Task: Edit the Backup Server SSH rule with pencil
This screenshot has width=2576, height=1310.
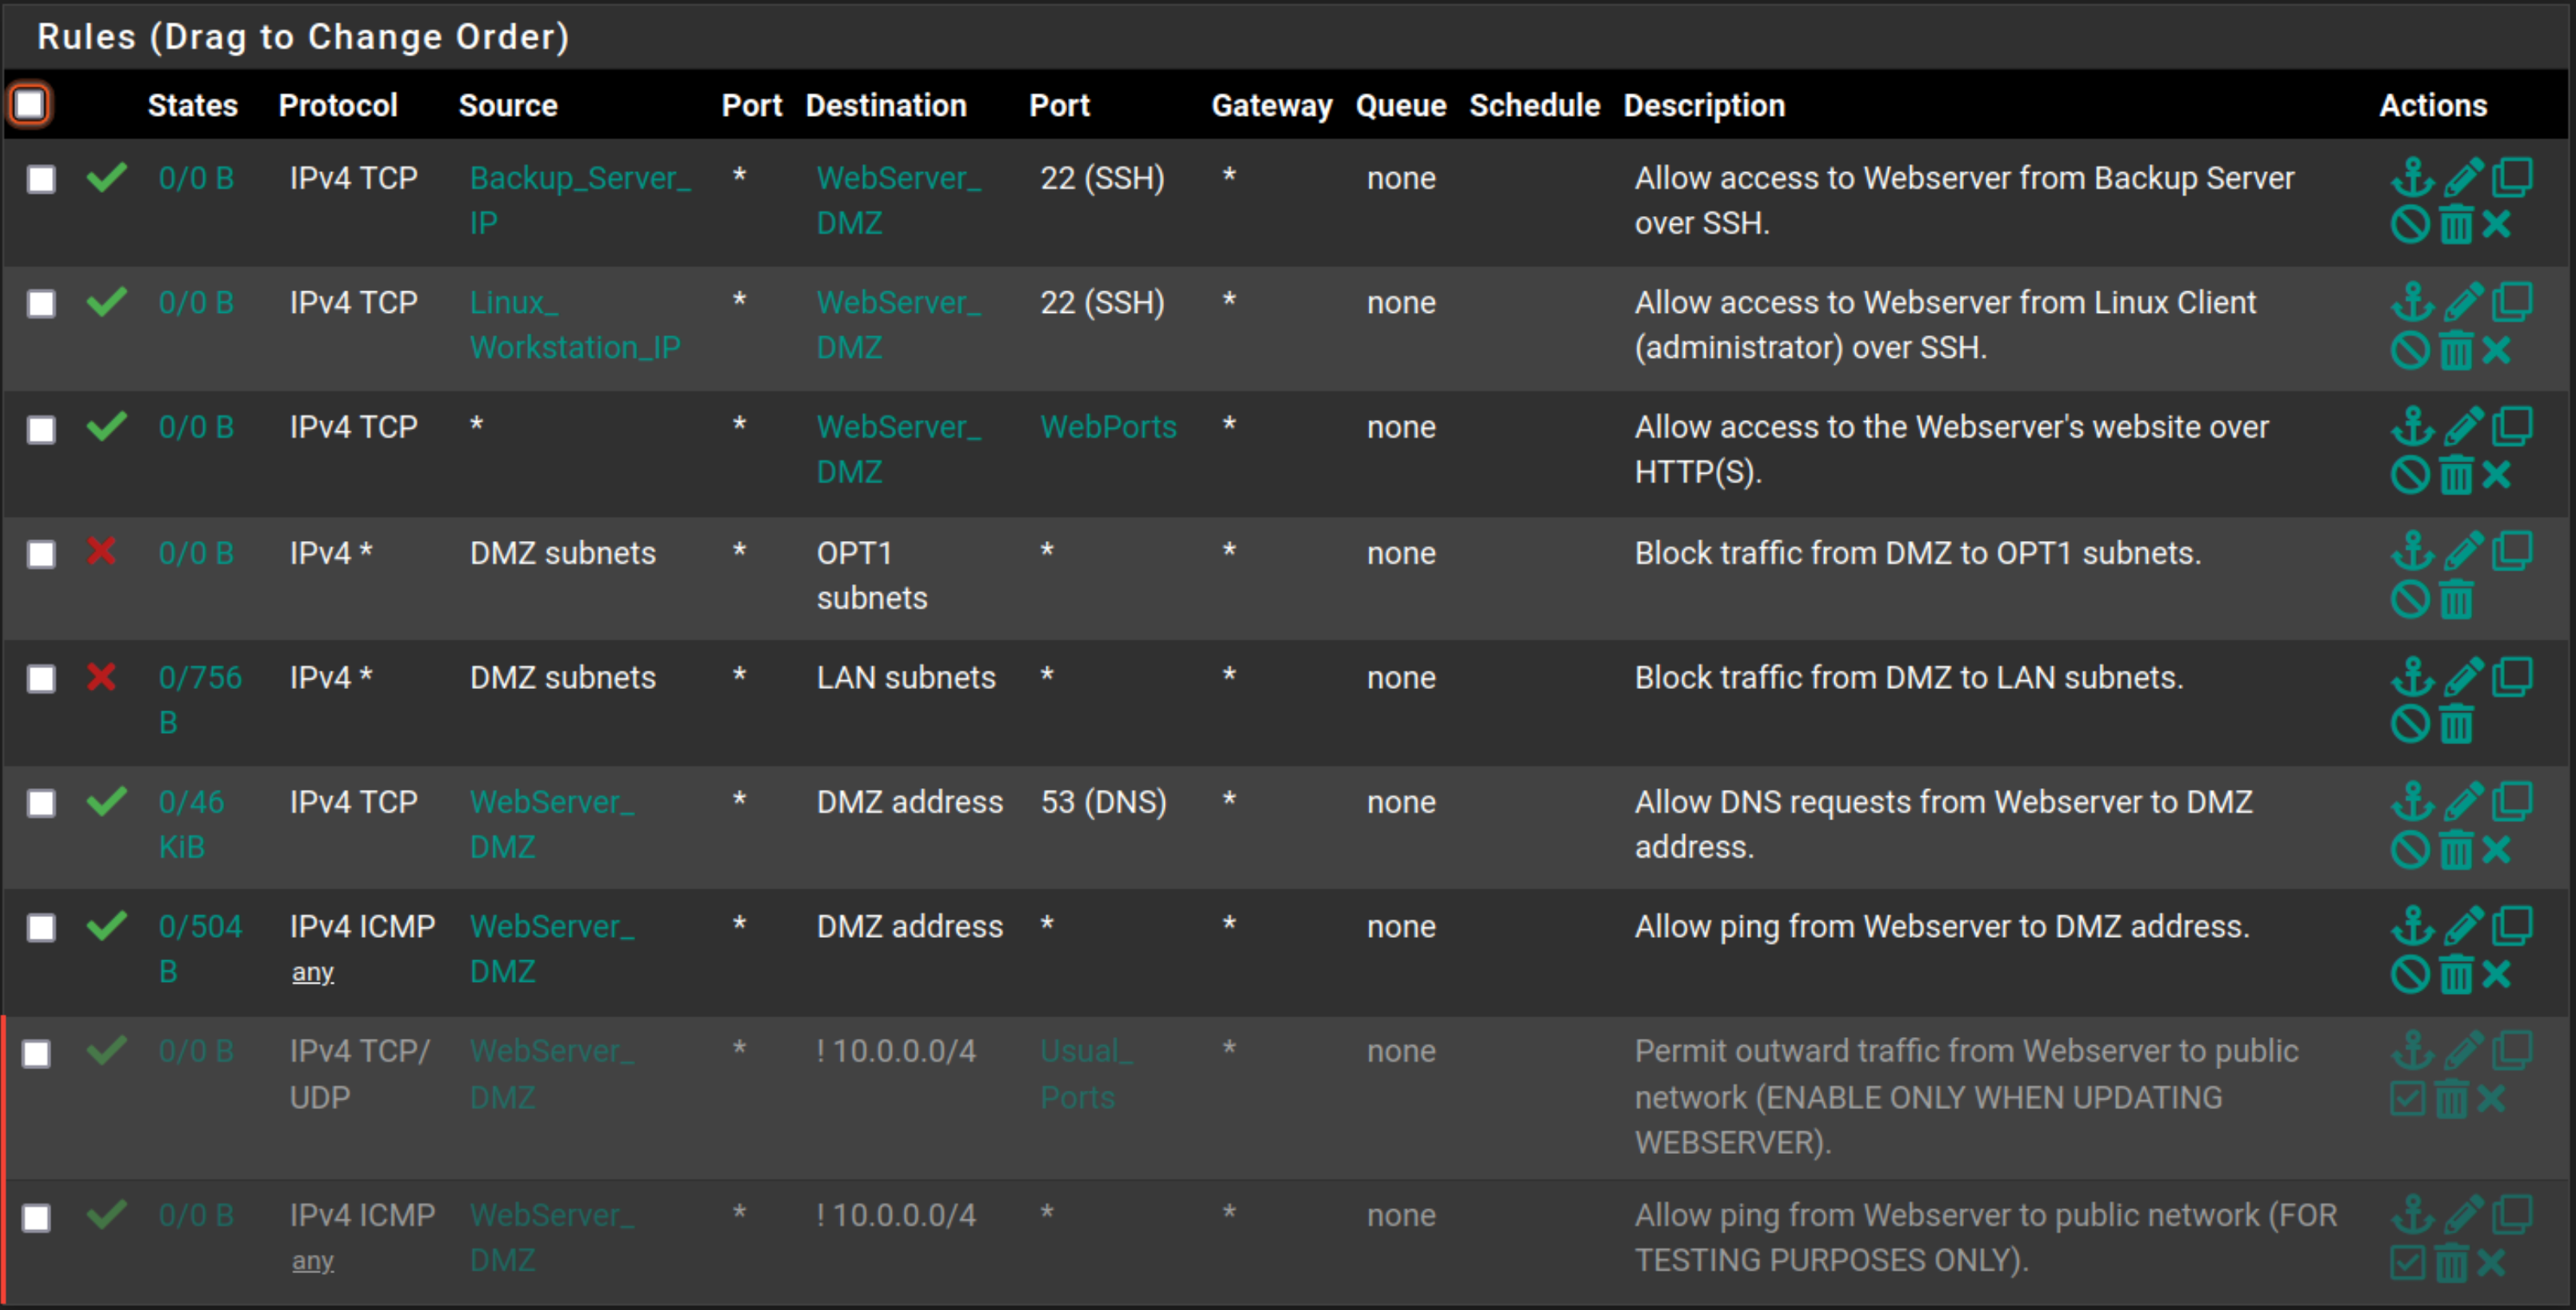Action: 2463,178
